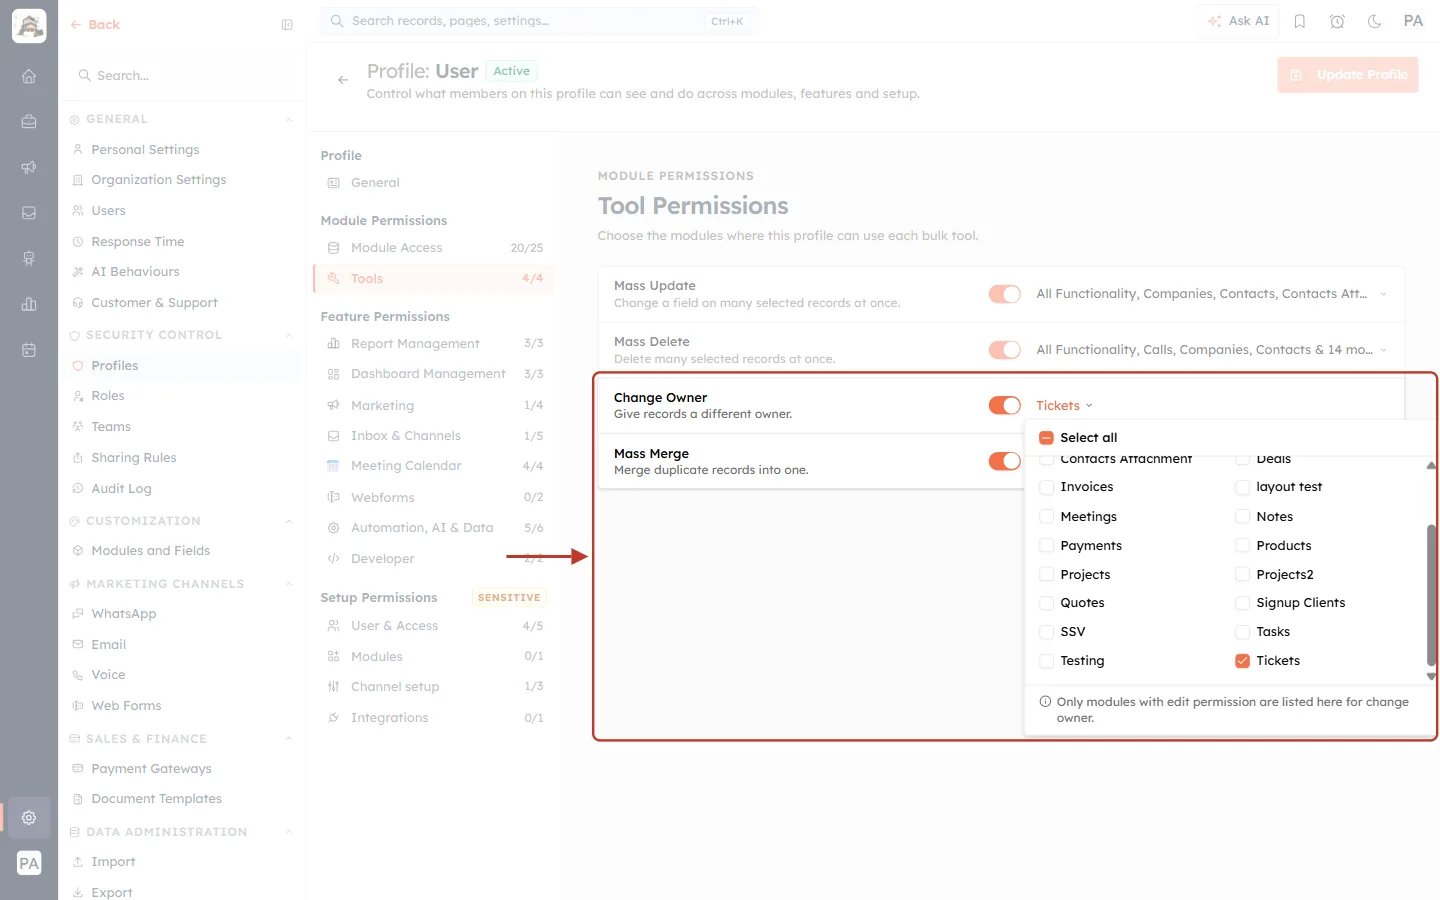This screenshot has width=1440, height=900.
Task: Click the organization logo at top left
Action: point(29,26)
